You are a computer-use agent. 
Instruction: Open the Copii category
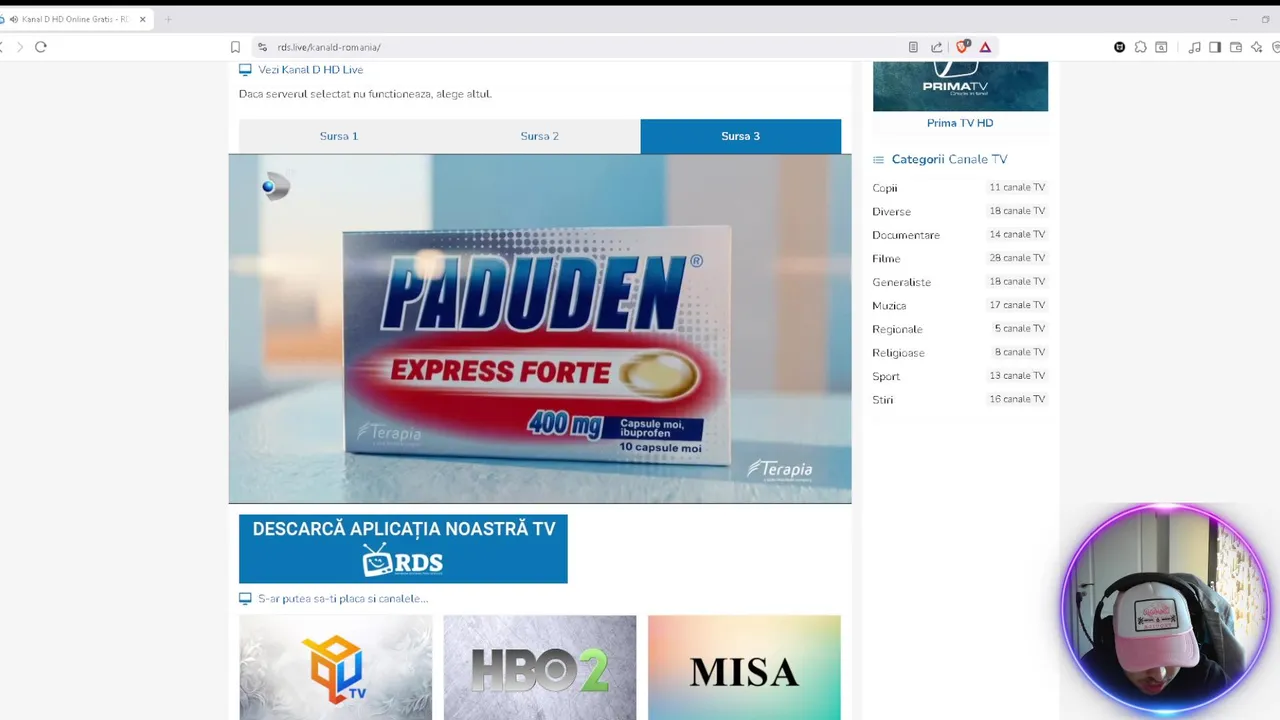(885, 188)
